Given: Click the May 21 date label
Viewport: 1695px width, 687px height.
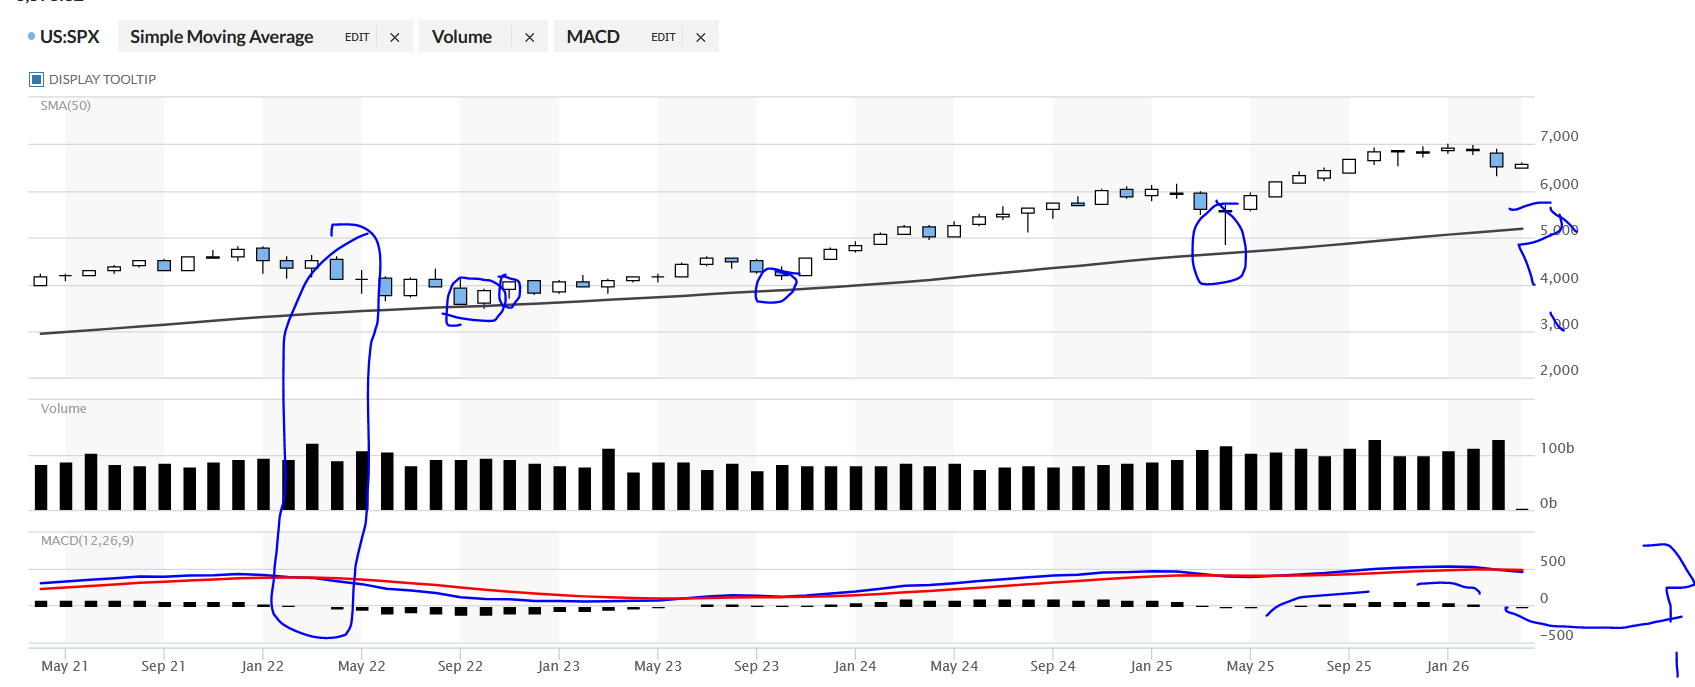Looking at the screenshot, I should 65,666.
